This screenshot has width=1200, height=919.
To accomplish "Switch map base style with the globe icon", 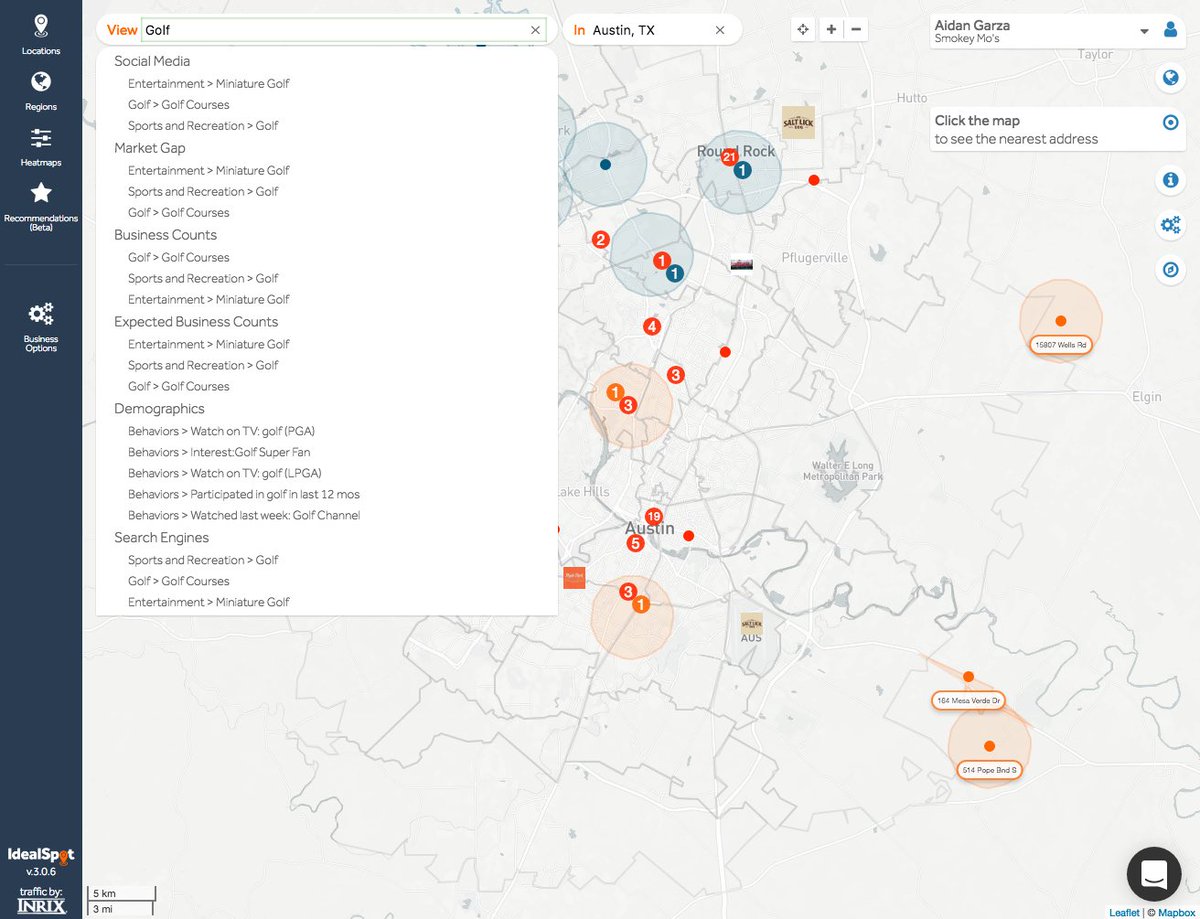I will click(1170, 78).
